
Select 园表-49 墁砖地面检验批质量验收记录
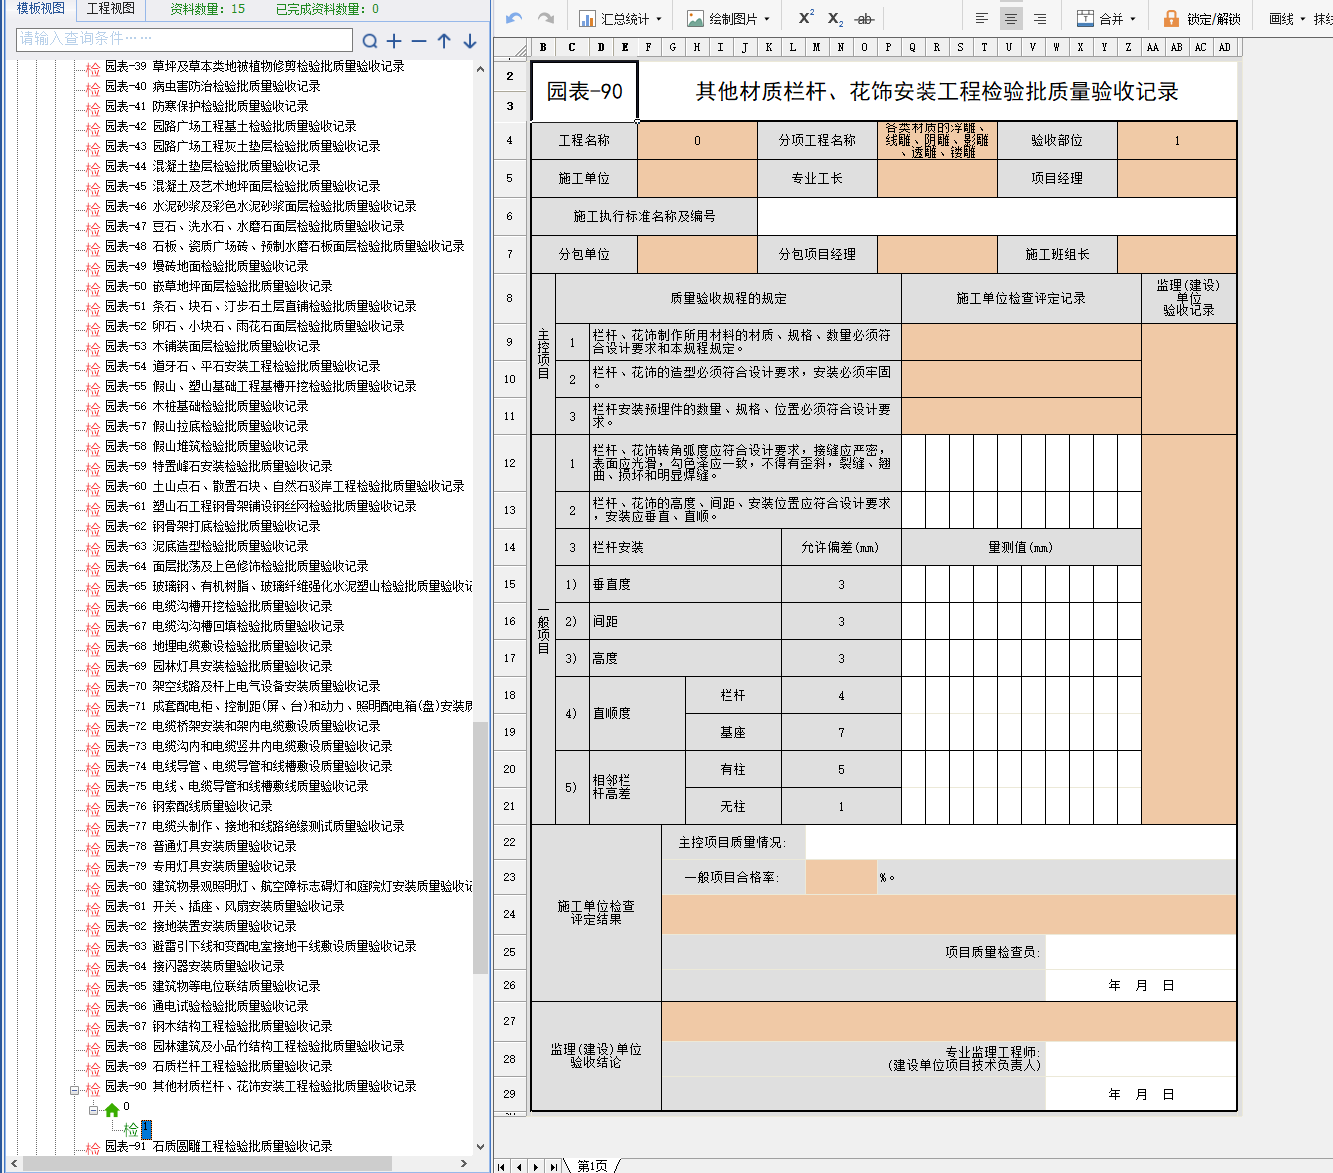(207, 266)
